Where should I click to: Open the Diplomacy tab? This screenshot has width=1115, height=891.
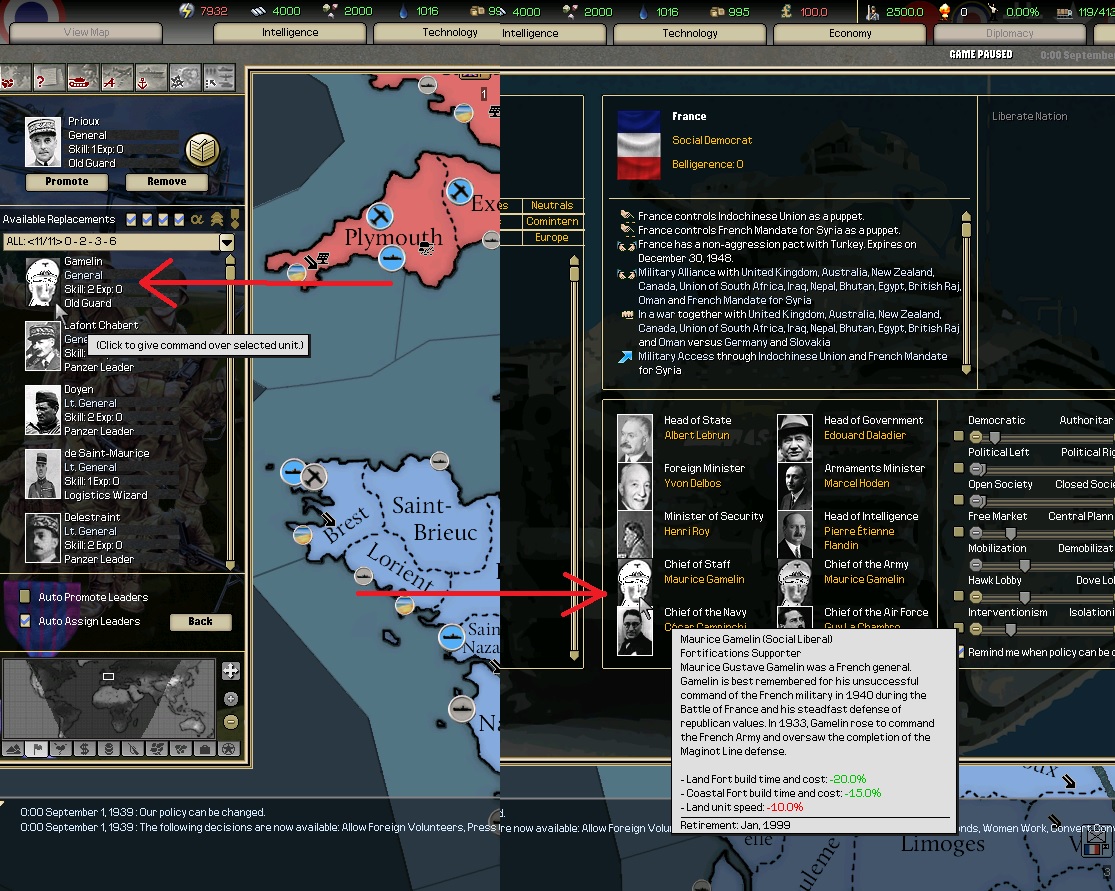click(1010, 33)
